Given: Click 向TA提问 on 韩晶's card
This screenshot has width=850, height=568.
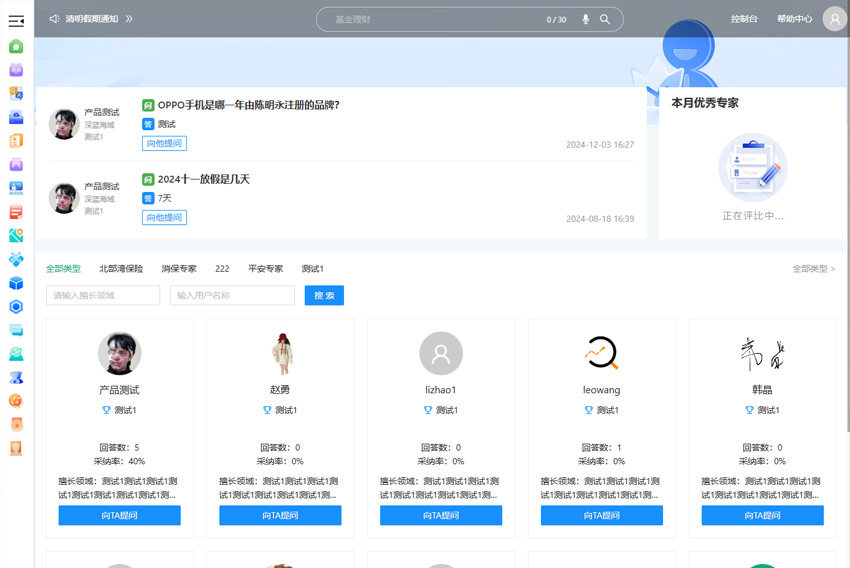Looking at the screenshot, I should coord(763,515).
